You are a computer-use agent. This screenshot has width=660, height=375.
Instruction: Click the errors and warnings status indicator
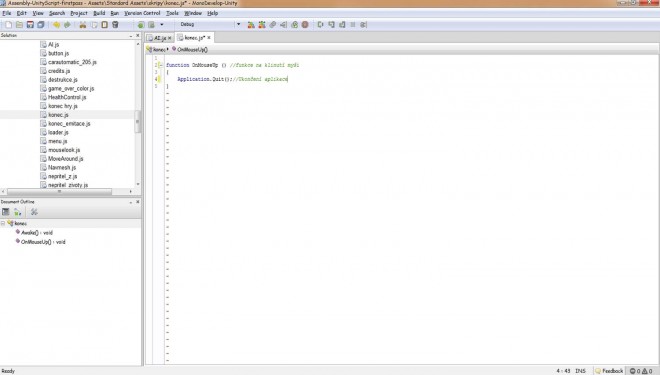(x=641, y=371)
